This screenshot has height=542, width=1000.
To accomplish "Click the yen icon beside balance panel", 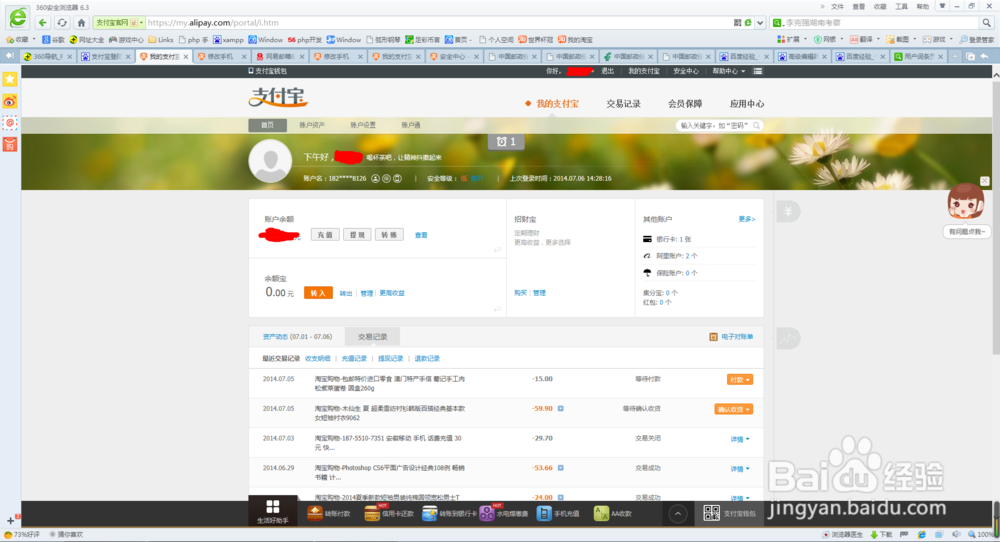I will tap(788, 211).
